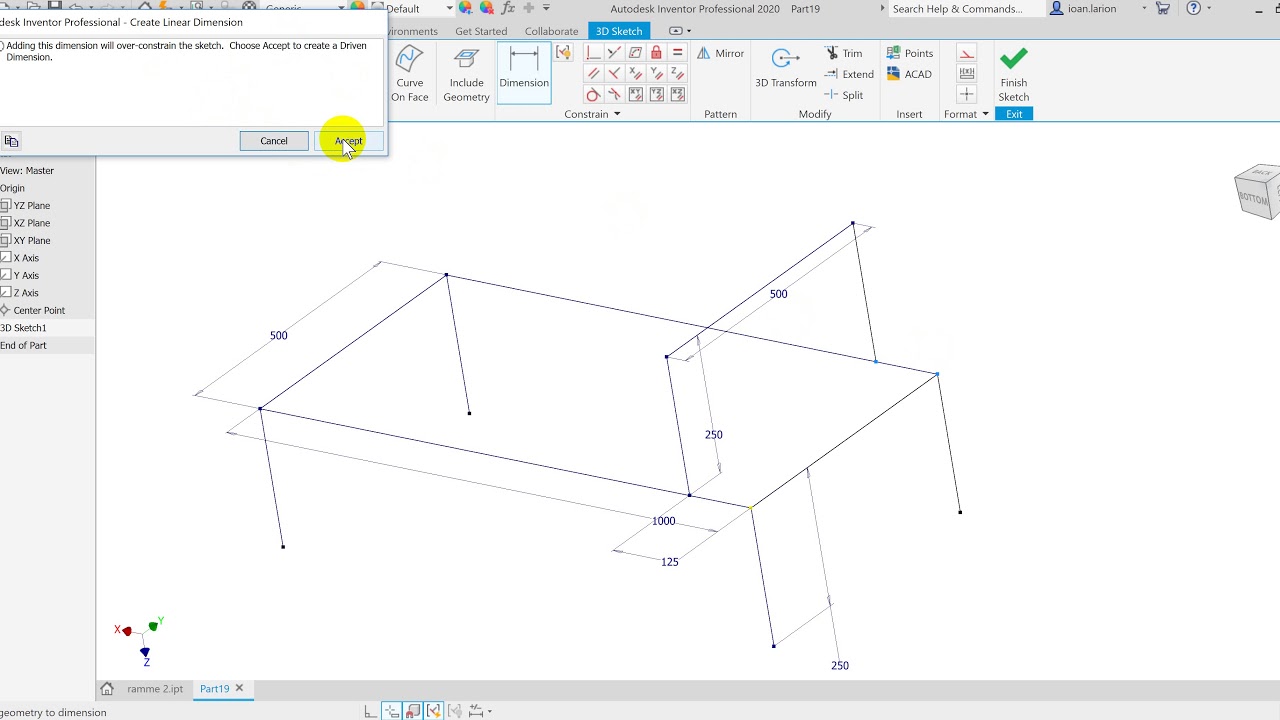
Task: Open the ViewCube in the canvas corner
Action: tap(1258, 190)
